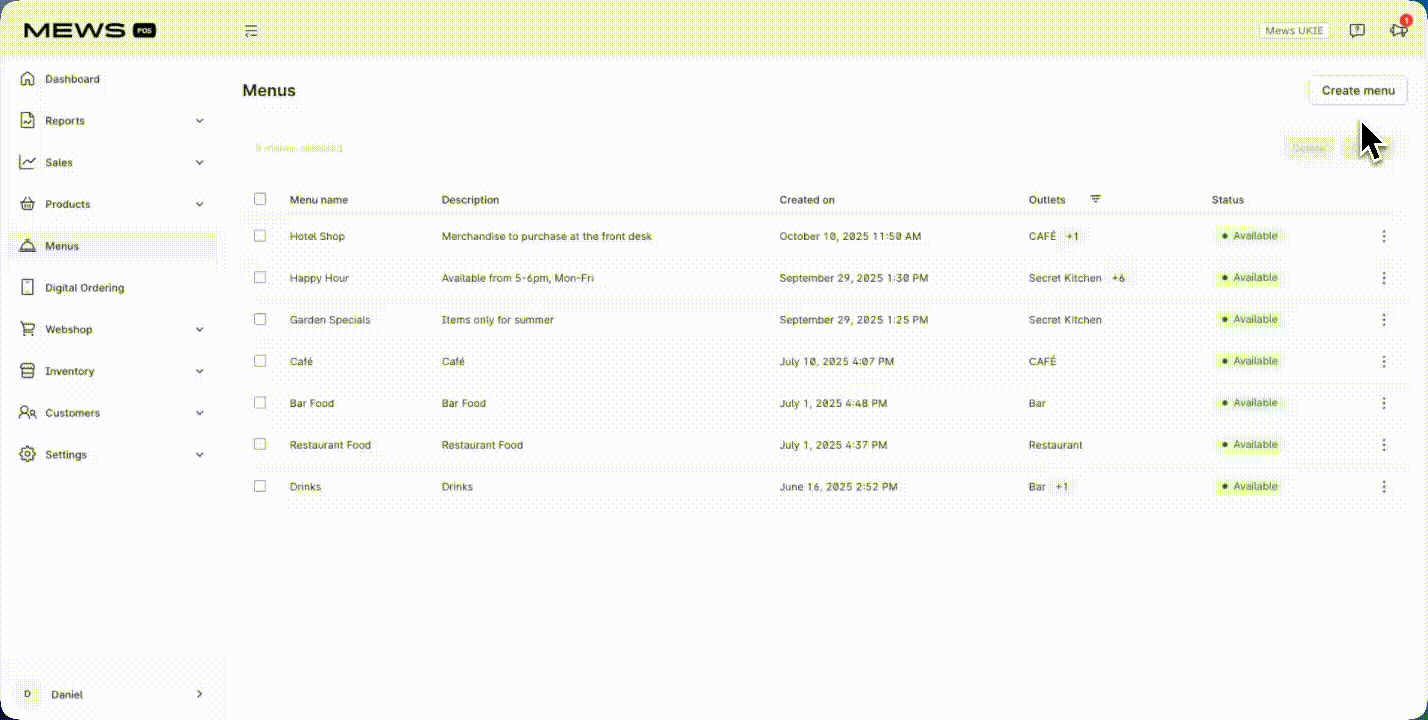Select the Hotel Shop row checkbox
This screenshot has width=1428, height=720.
tap(260, 236)
